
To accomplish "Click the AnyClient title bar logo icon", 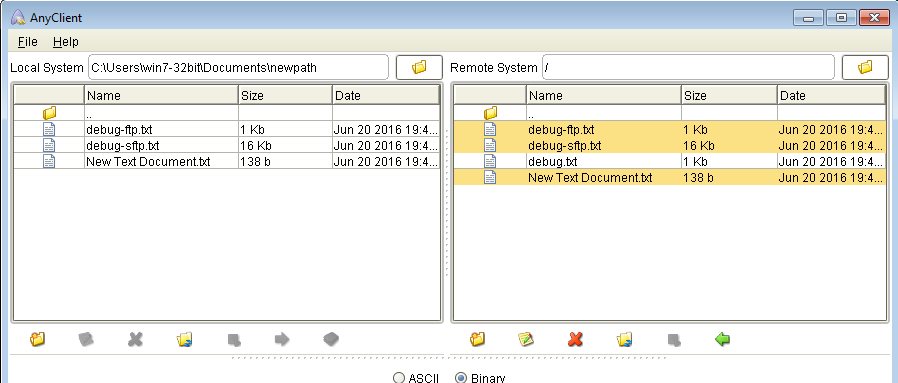I will (18, 17).
